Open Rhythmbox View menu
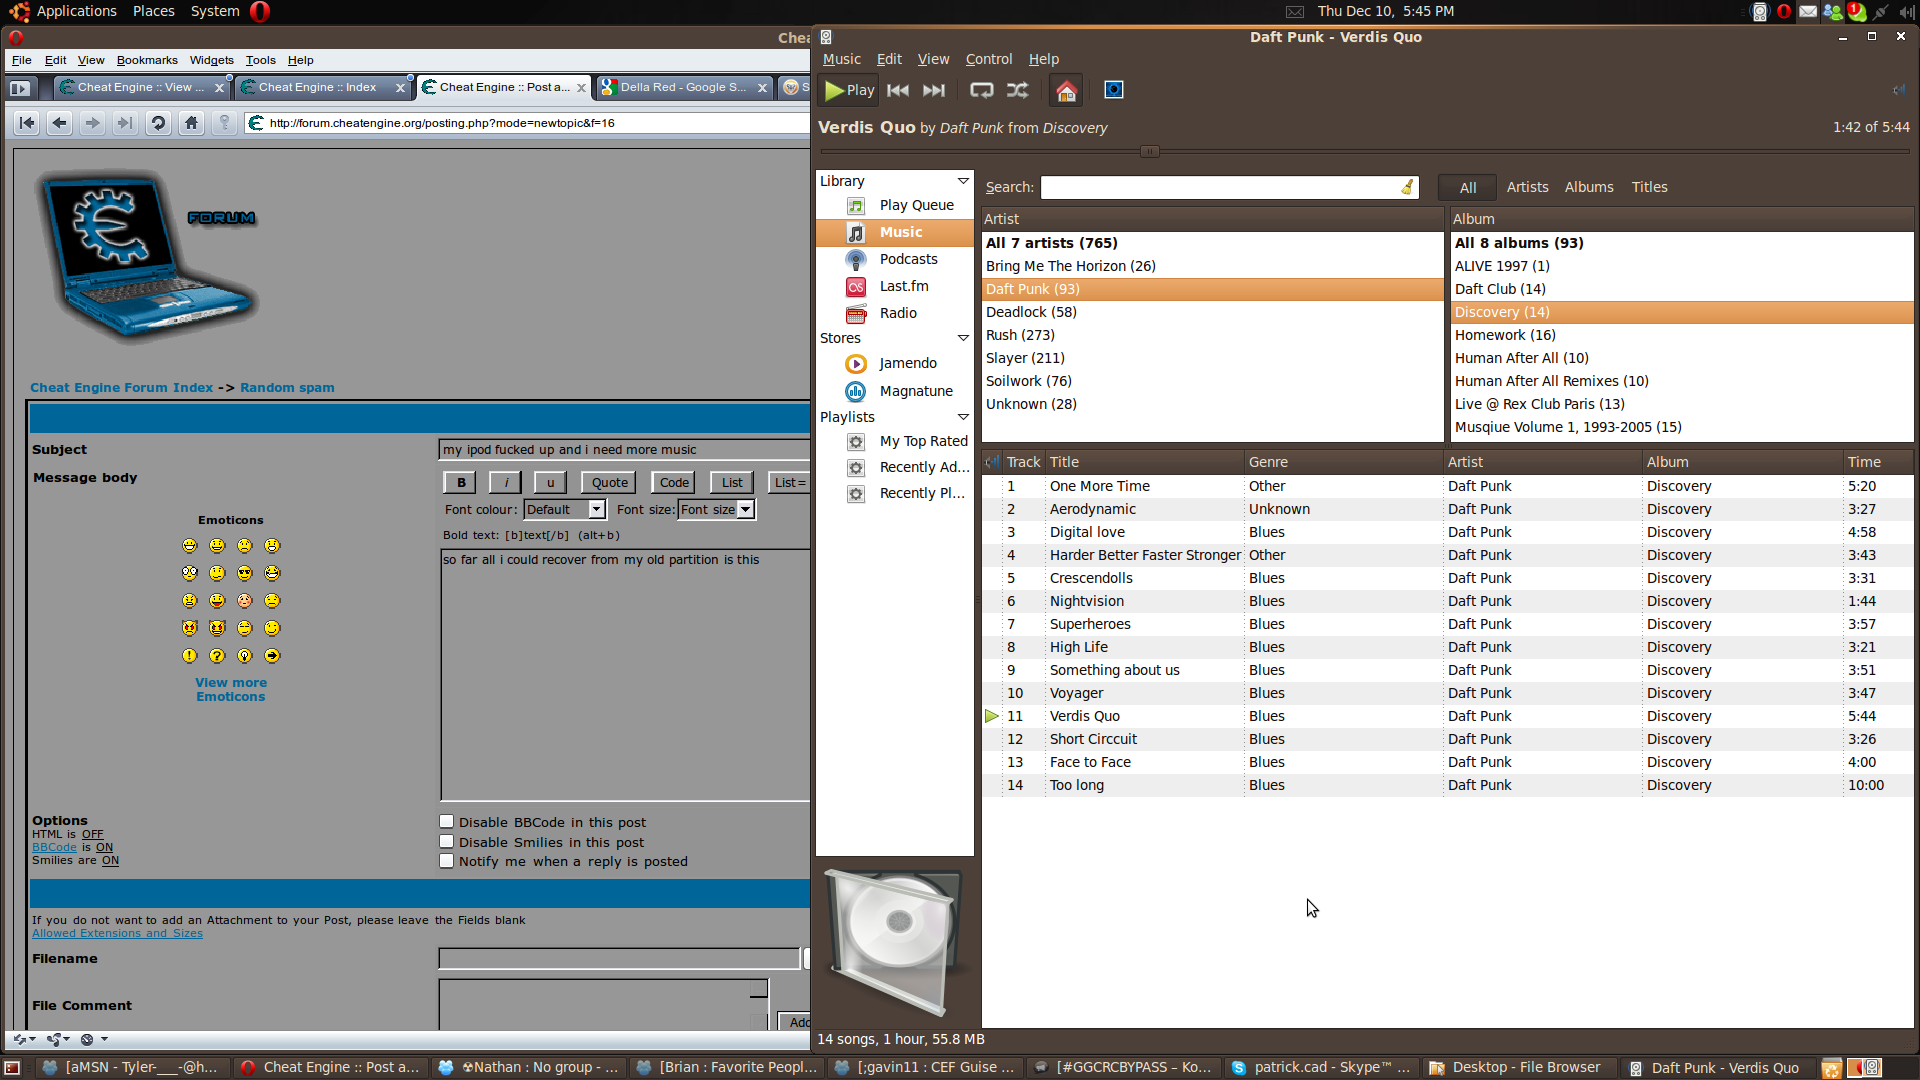 [x=933, y=59]
